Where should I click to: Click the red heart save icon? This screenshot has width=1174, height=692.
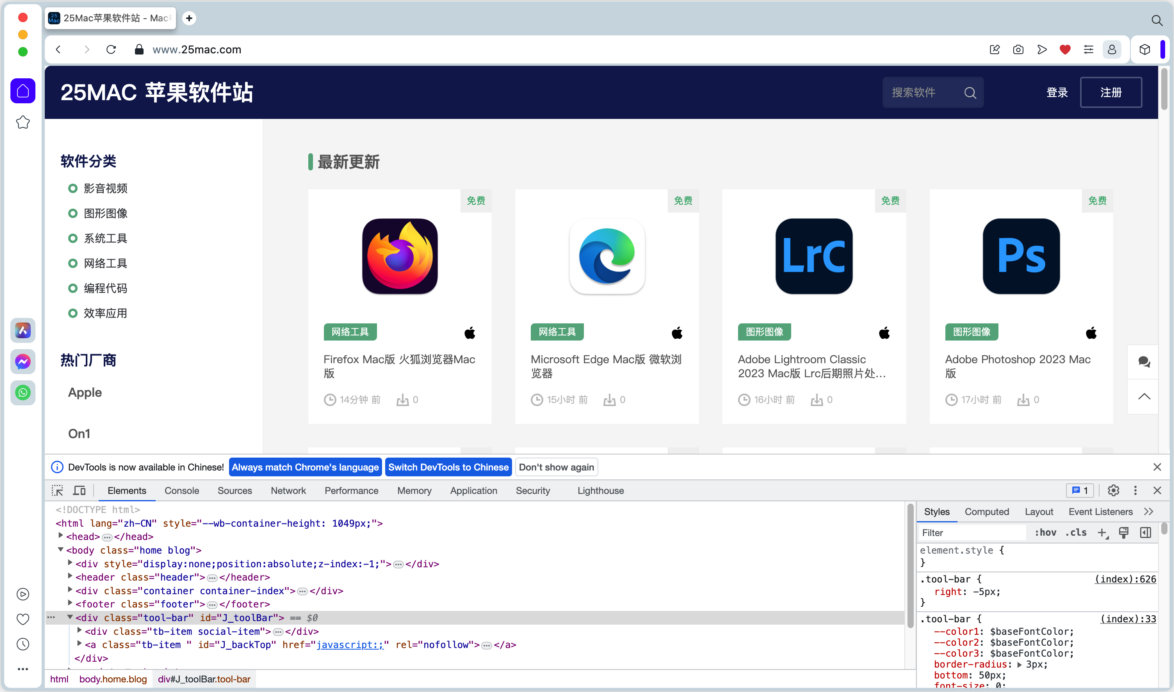pos(1065,49)
